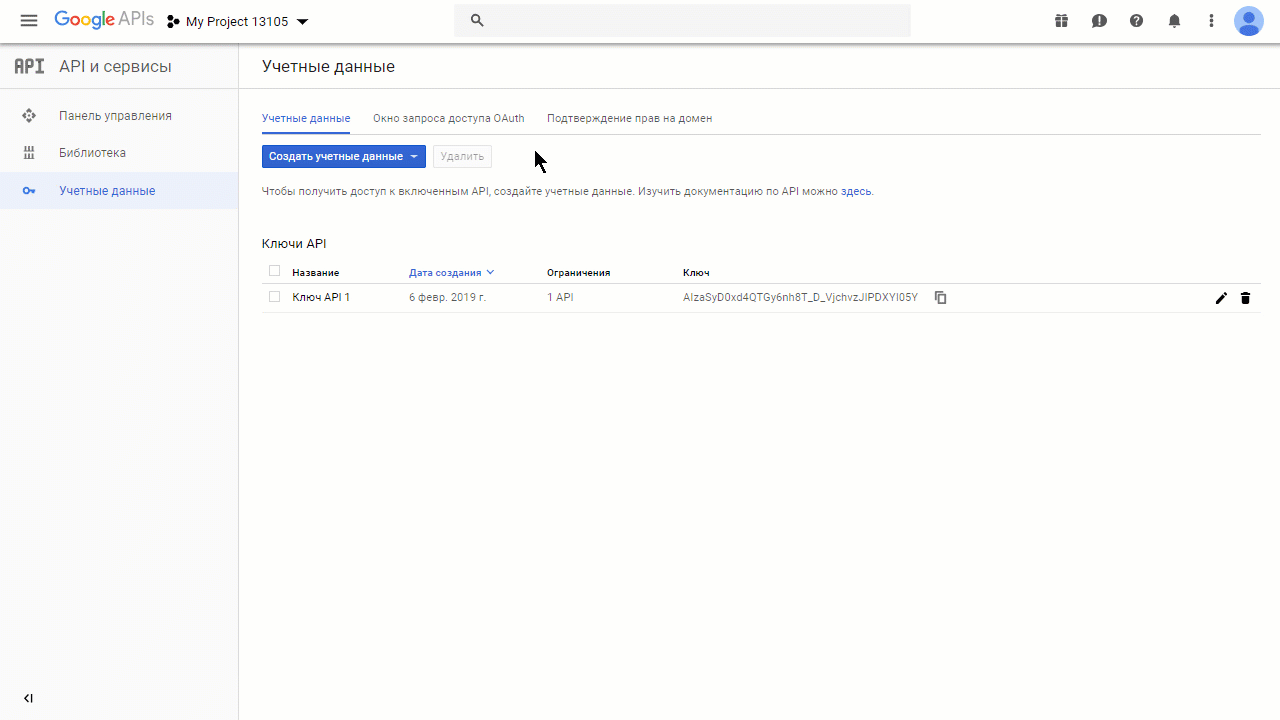Image resolution: width=1280 pixels, height=720 pixels.
Task: Toggle the select-all checkbox in table header
Action: tap(274, 271)
